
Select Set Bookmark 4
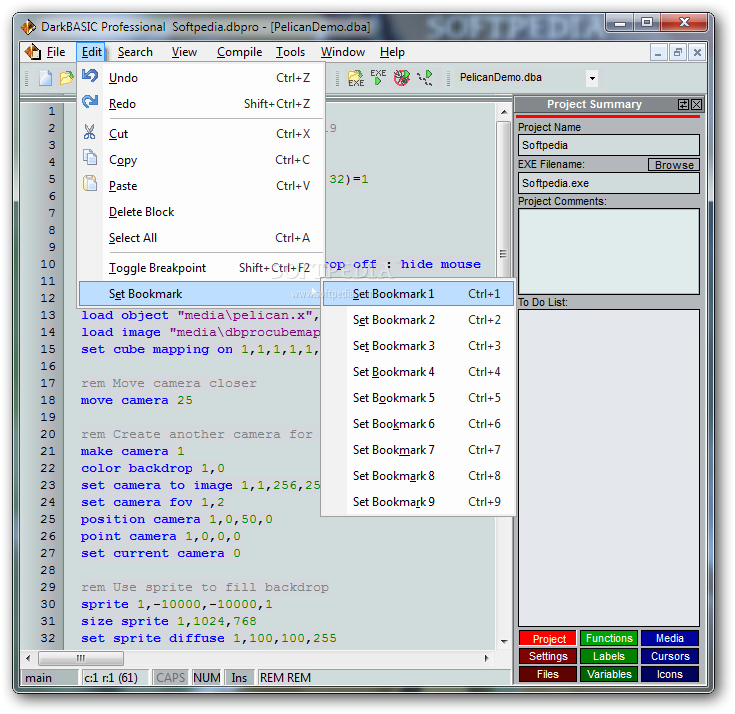(x=419, y=372)
